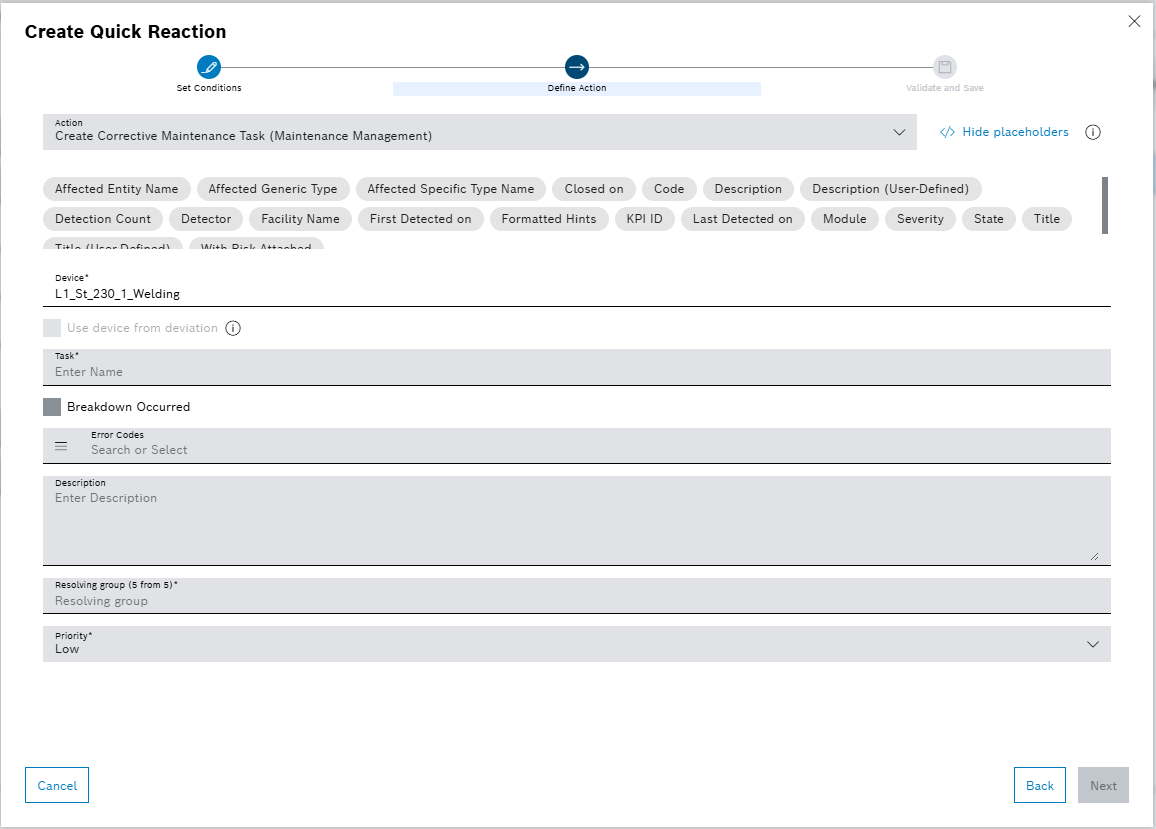Click the list icon in the Error Codes field
Viewport: 1156px width, 829px height.
coord(61,446)
